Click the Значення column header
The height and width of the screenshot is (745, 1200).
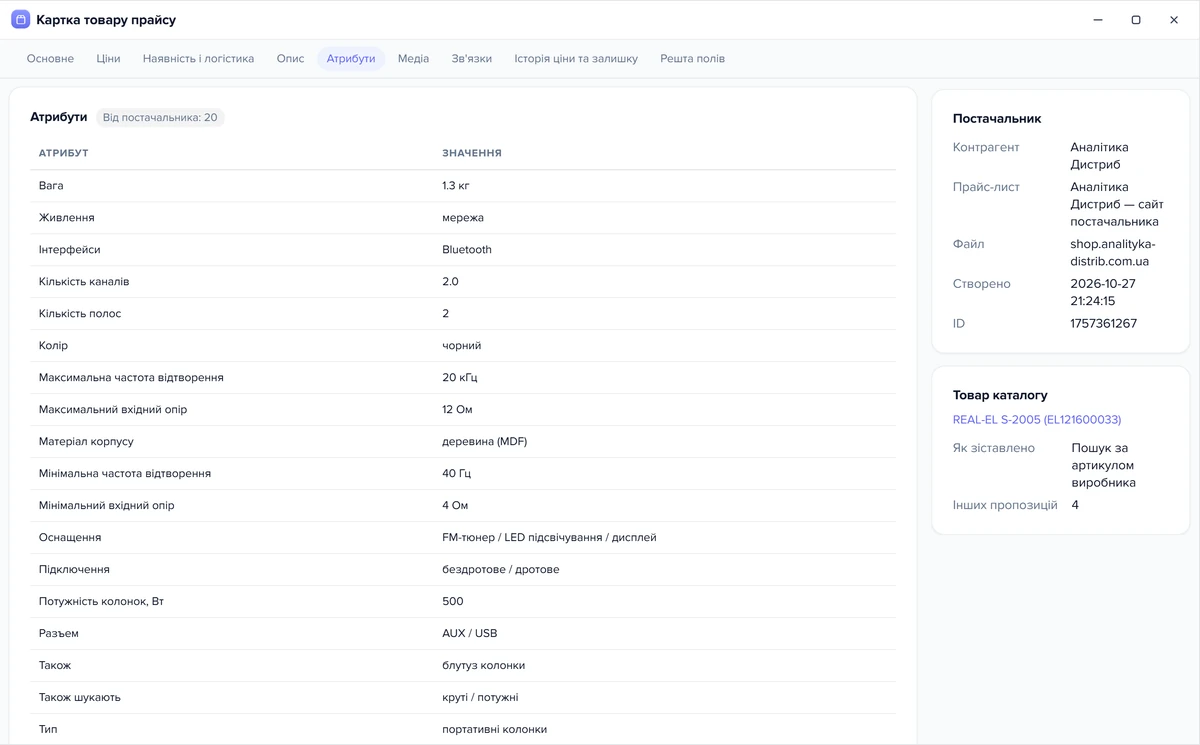coord(472,153)
